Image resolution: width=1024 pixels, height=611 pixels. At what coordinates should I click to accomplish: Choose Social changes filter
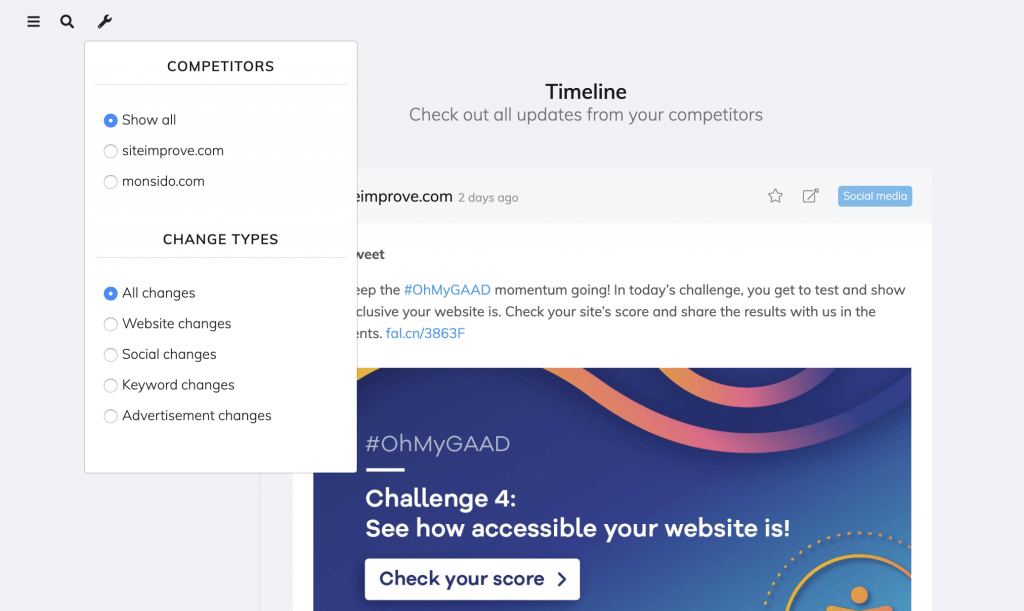point(110,354)
